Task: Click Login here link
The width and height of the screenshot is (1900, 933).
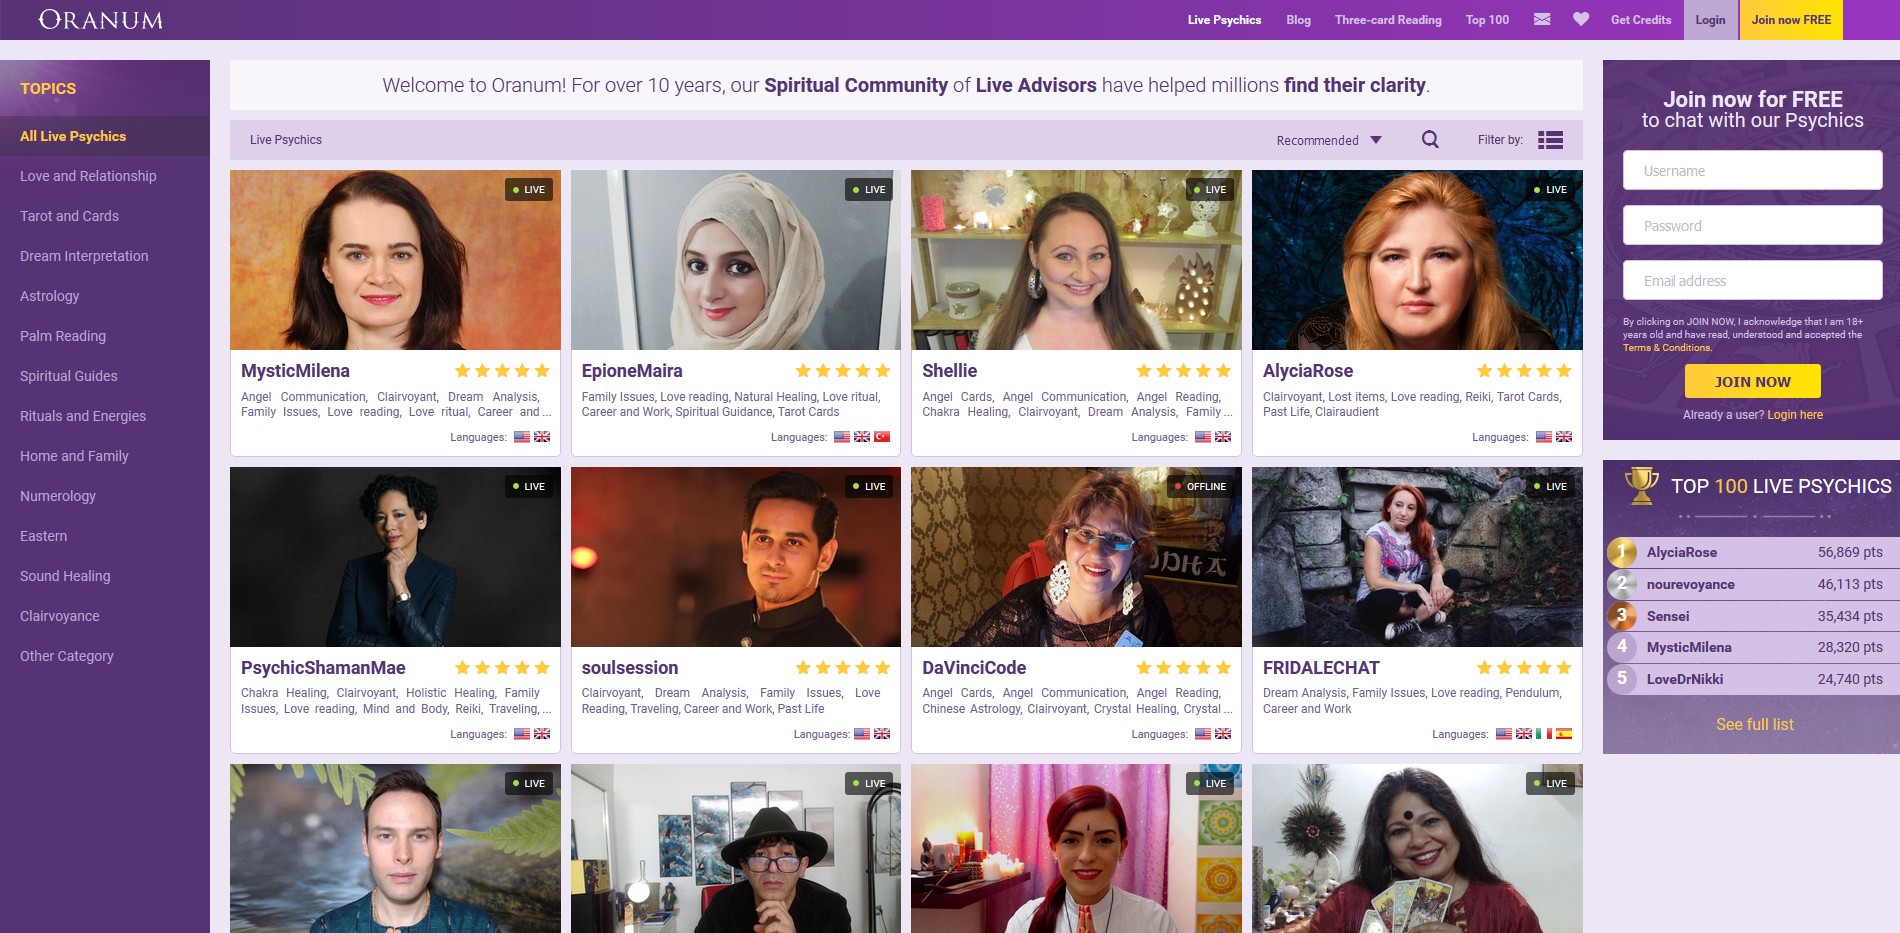Action: pyautogui.click(x=1795, y=415)
